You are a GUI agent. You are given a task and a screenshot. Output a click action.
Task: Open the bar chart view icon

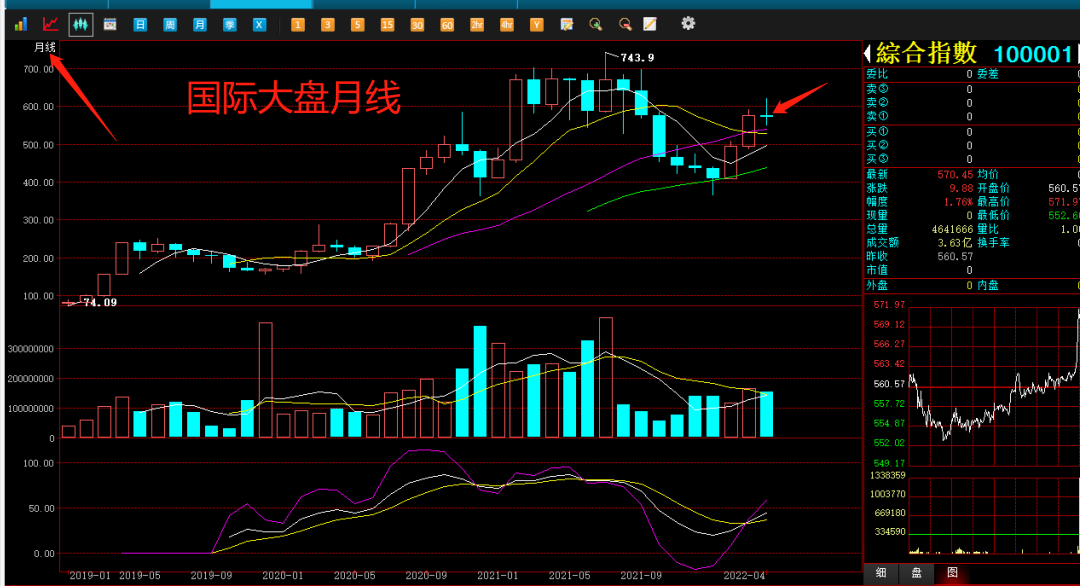pos(20,25)
